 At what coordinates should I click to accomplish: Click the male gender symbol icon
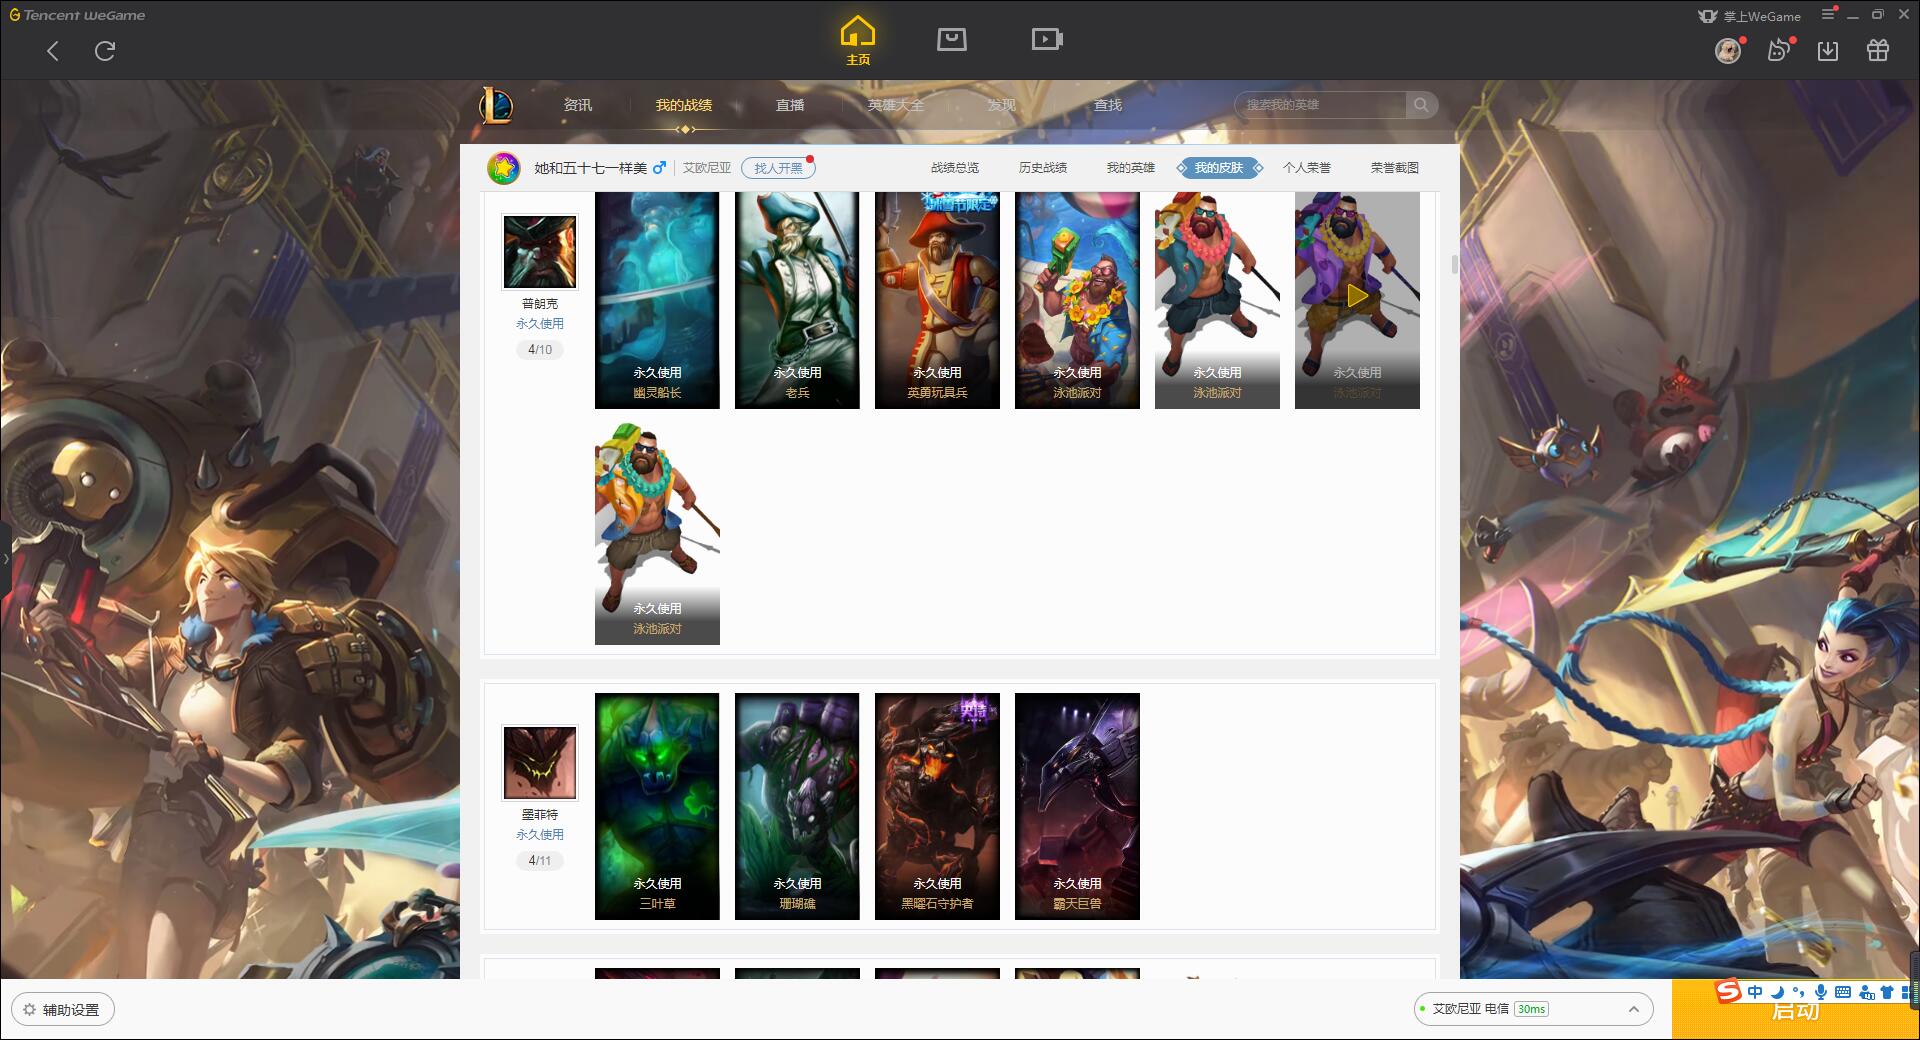click(659, 168)
